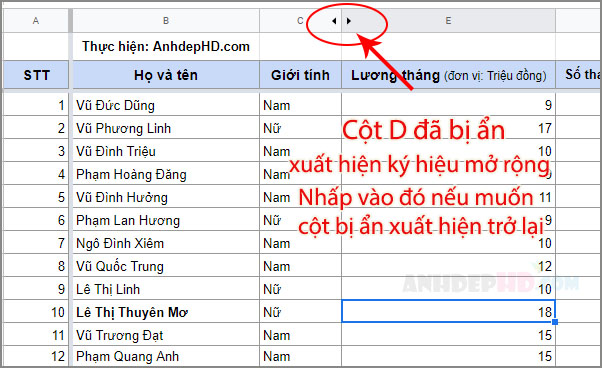Select salary cell 12 for Vũ Quốc Trung
602x368 pixels.
click(x=448, y=266)
